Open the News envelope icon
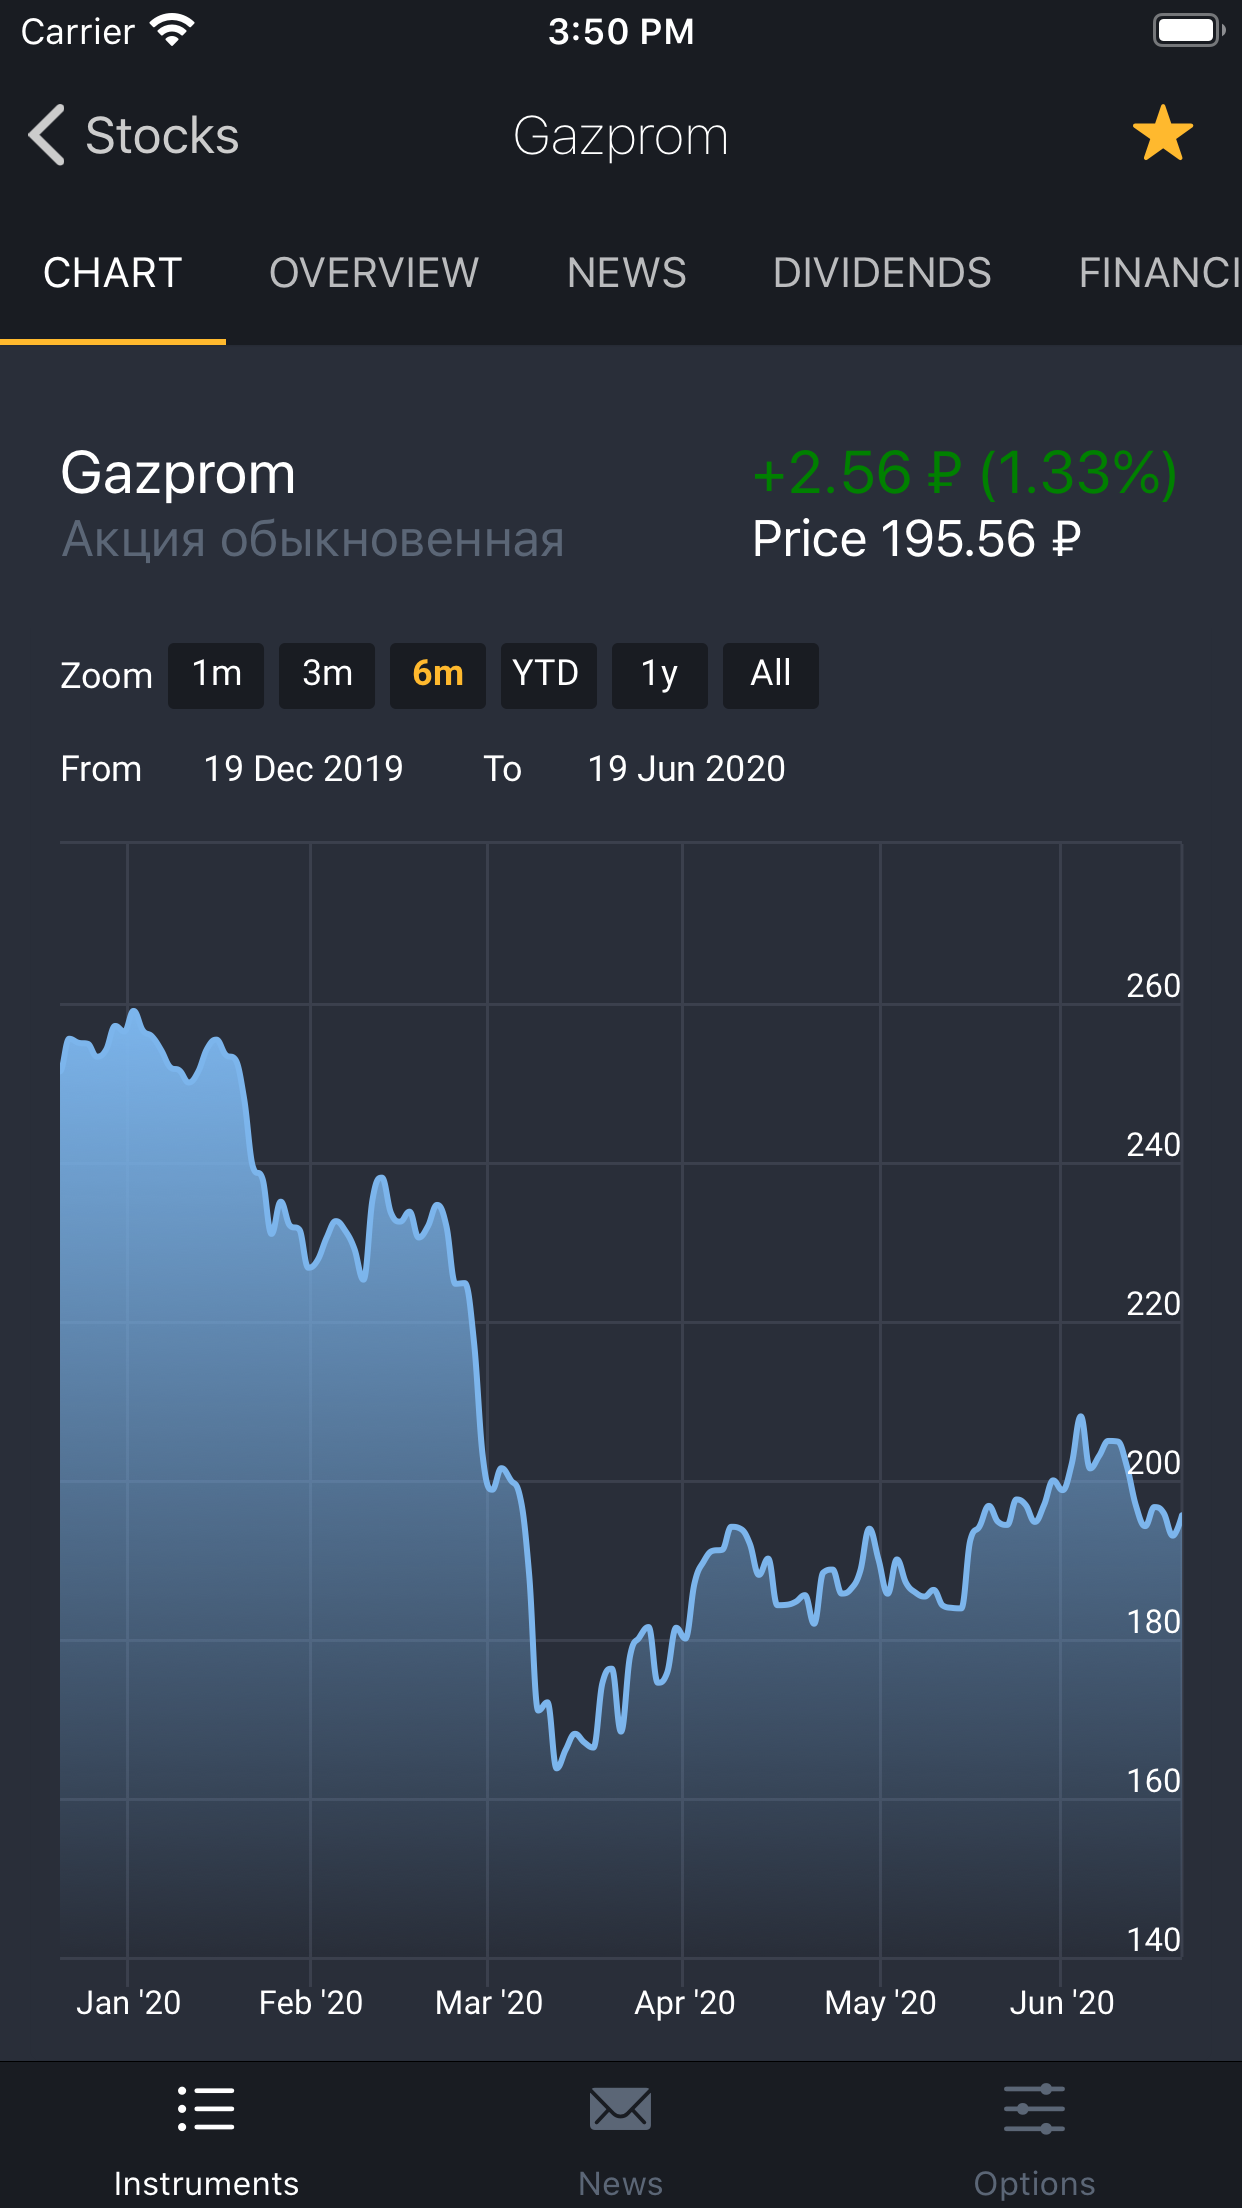 pyautogui.click(x=620, y=2108)
